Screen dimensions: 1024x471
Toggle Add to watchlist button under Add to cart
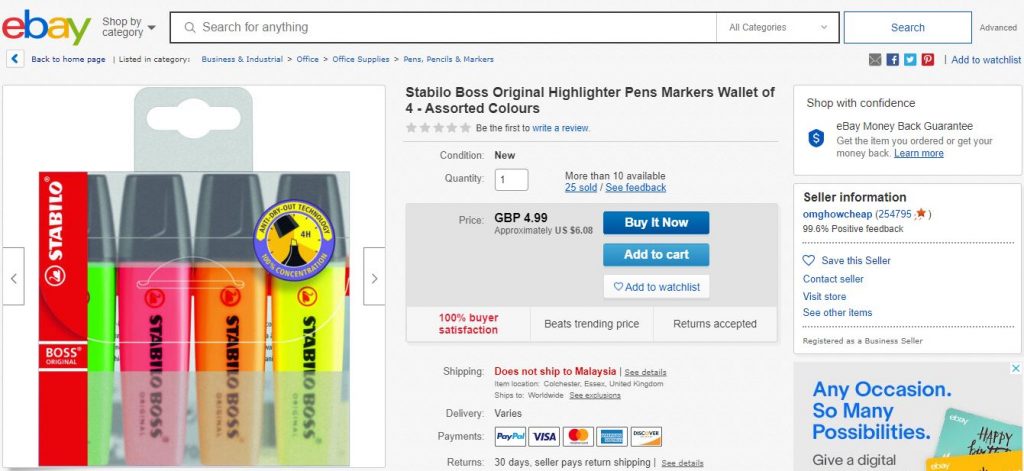click(656, 287)
